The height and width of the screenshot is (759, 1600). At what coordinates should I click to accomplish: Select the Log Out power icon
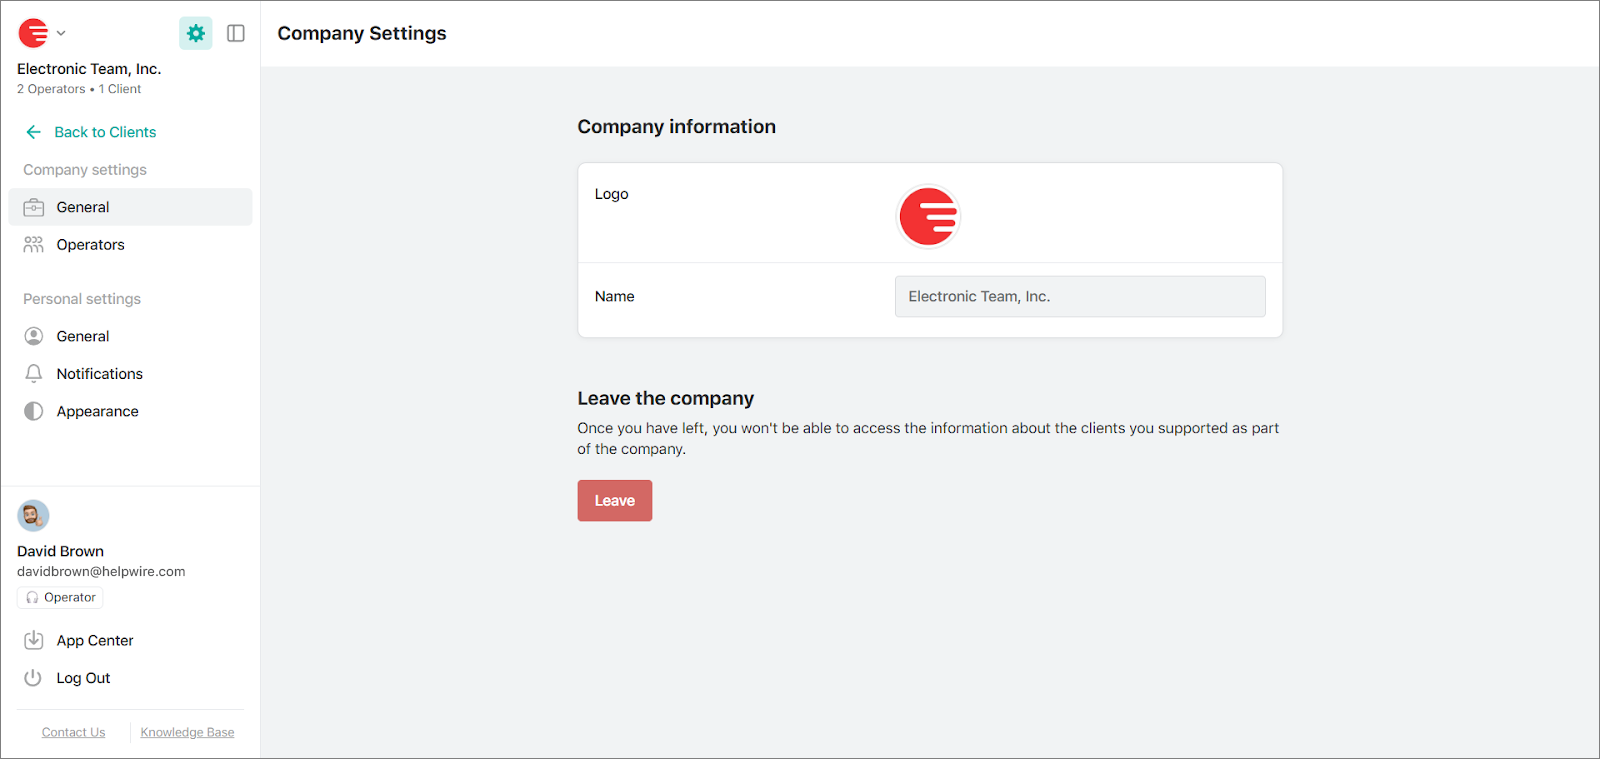tap(33, 677)
